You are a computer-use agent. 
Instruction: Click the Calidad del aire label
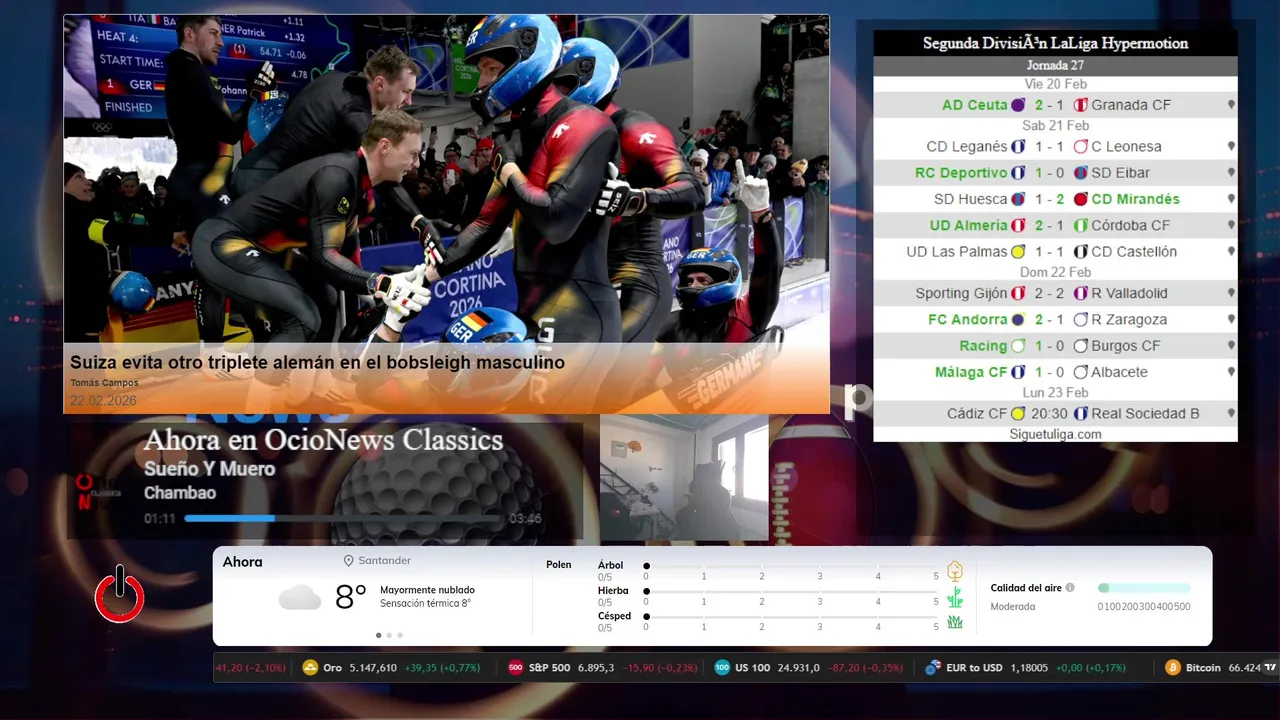1026,588
